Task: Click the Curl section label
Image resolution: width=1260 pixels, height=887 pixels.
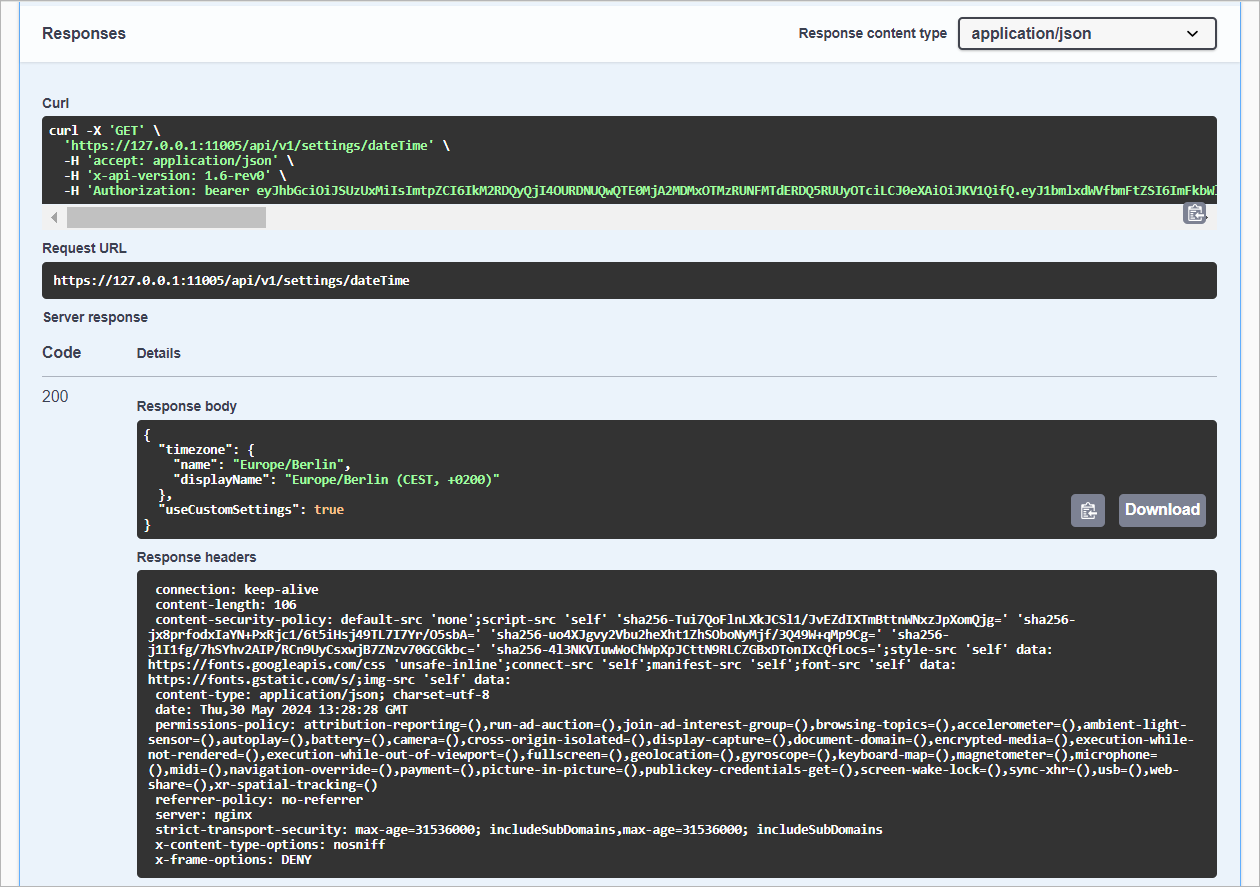Action: pos(55,103)
